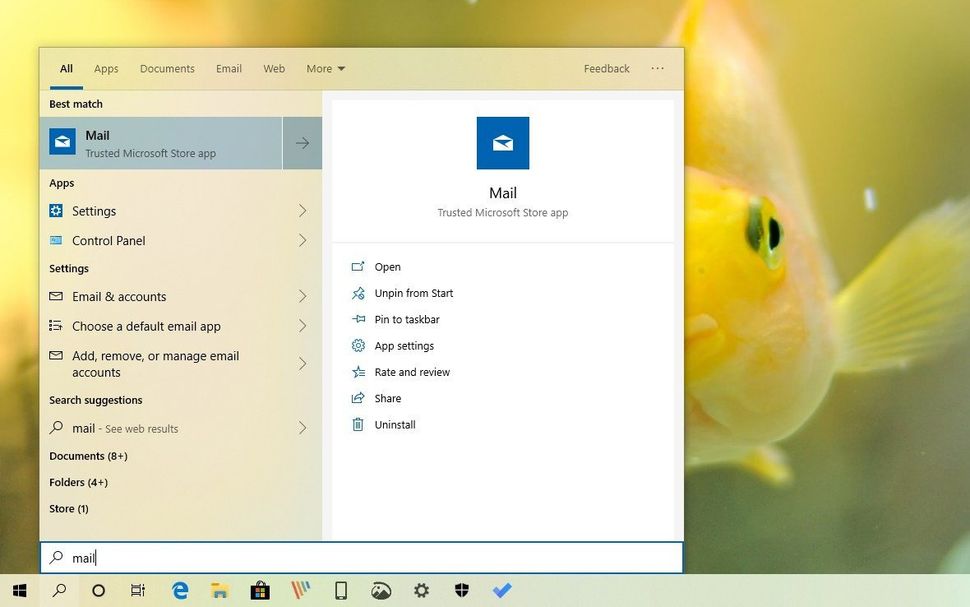Viewport: 970px width, 607px height.
Task: Click the Cortana circle in the taskbar
Action: [x=98, y=590]
